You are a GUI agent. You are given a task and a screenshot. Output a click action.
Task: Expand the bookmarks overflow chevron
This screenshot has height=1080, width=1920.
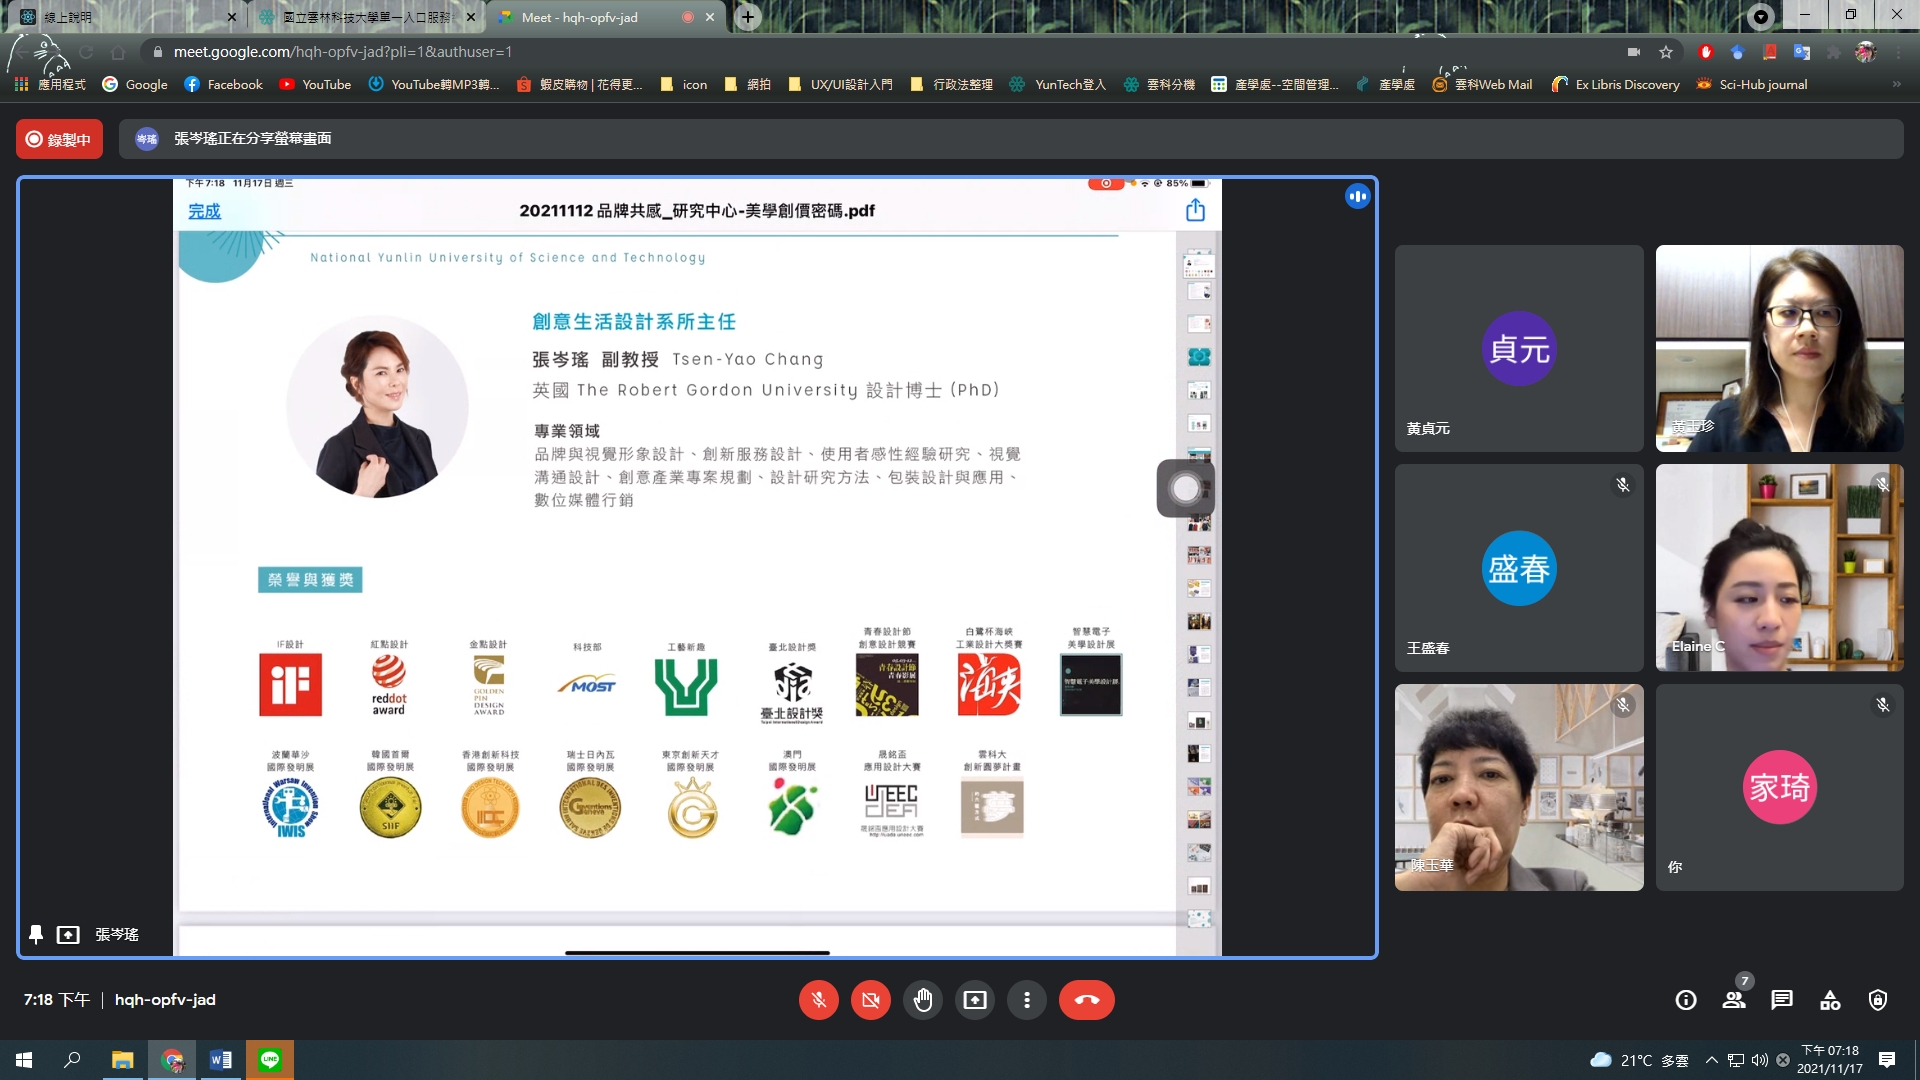point(1896,85)
